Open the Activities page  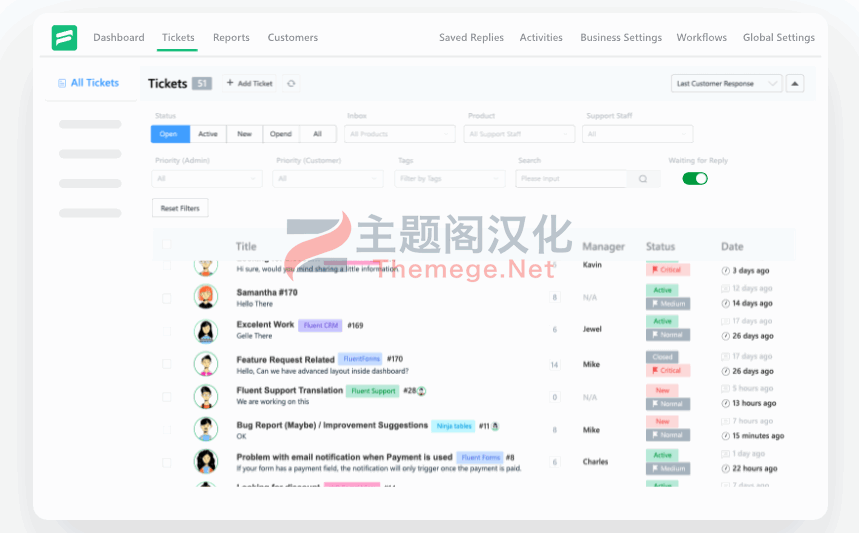coord(541,38)
